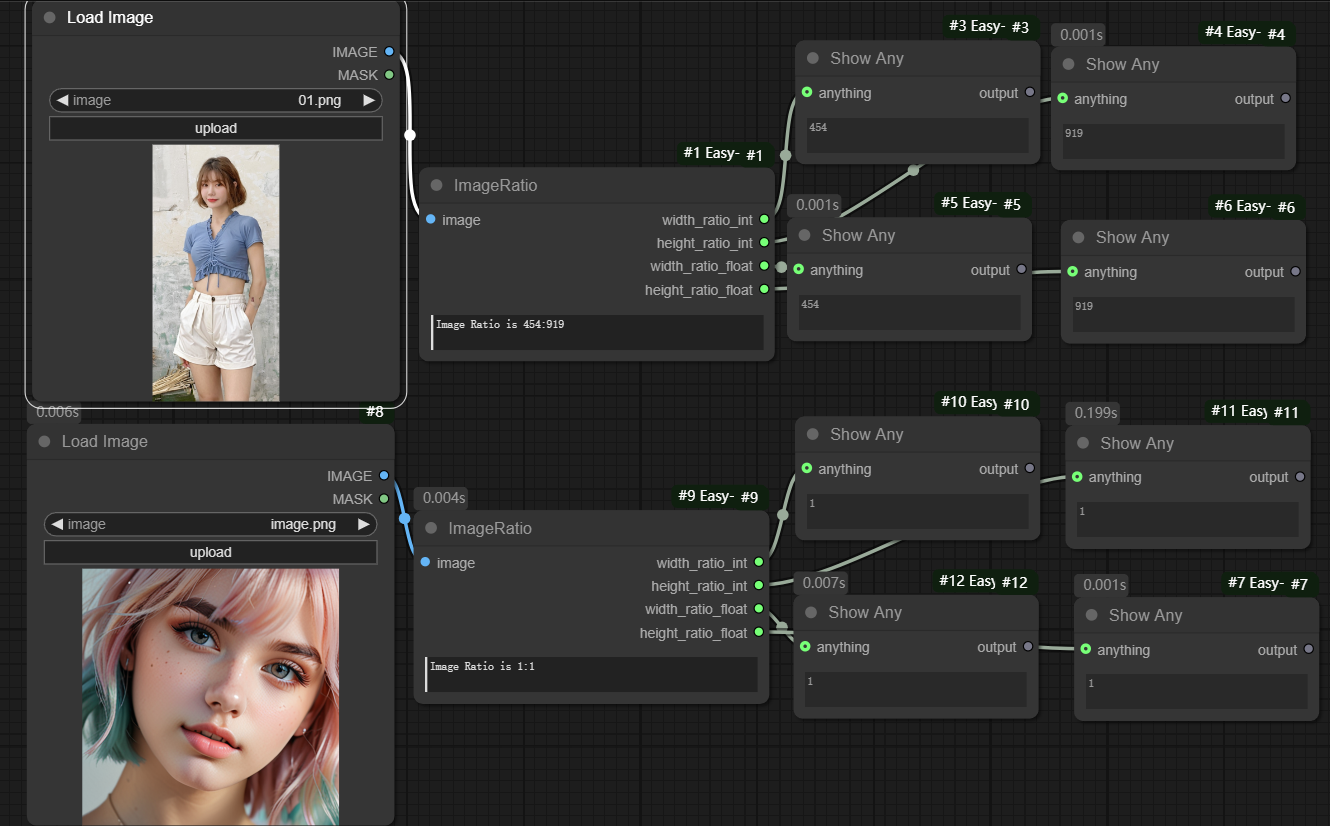Click MASK output port of image.png loader

tap(383, 499)
